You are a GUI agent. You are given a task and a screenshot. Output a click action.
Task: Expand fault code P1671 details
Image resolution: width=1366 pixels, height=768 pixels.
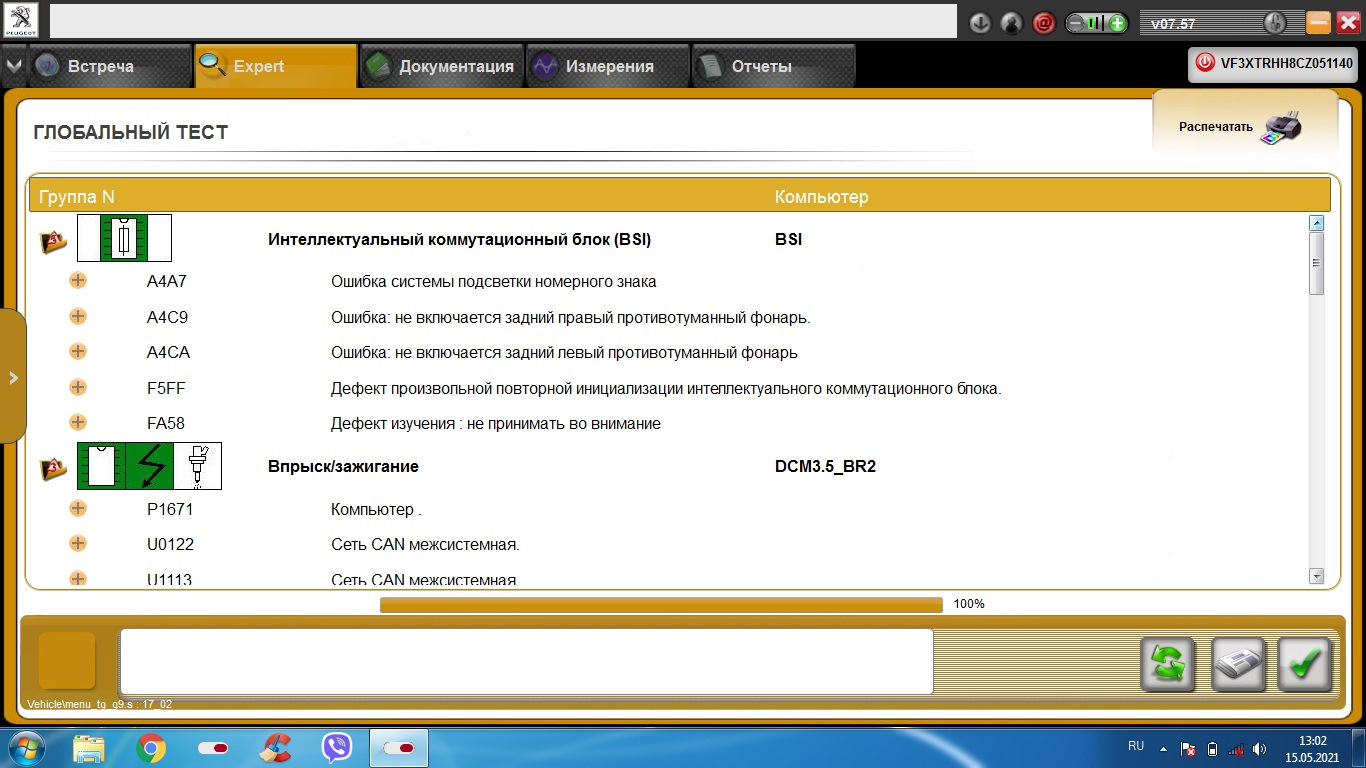click(x=78, y=508)
